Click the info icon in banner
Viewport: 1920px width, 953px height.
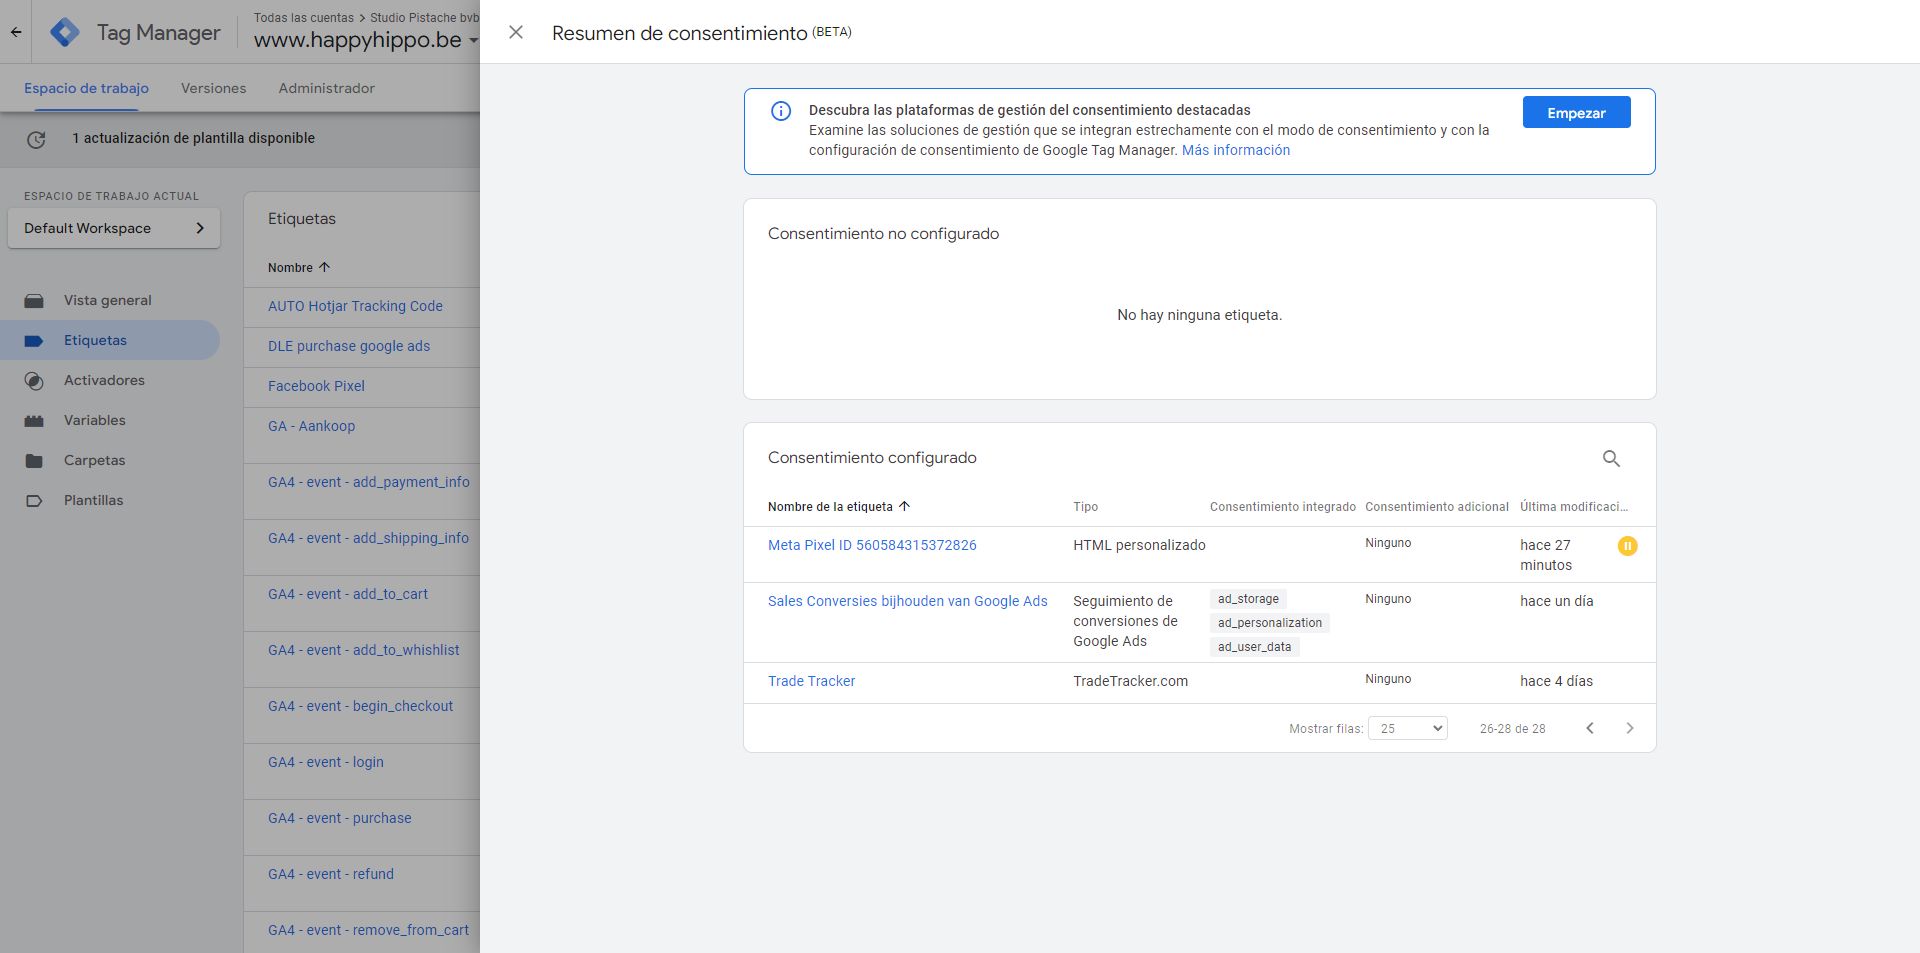coord(781,111)
